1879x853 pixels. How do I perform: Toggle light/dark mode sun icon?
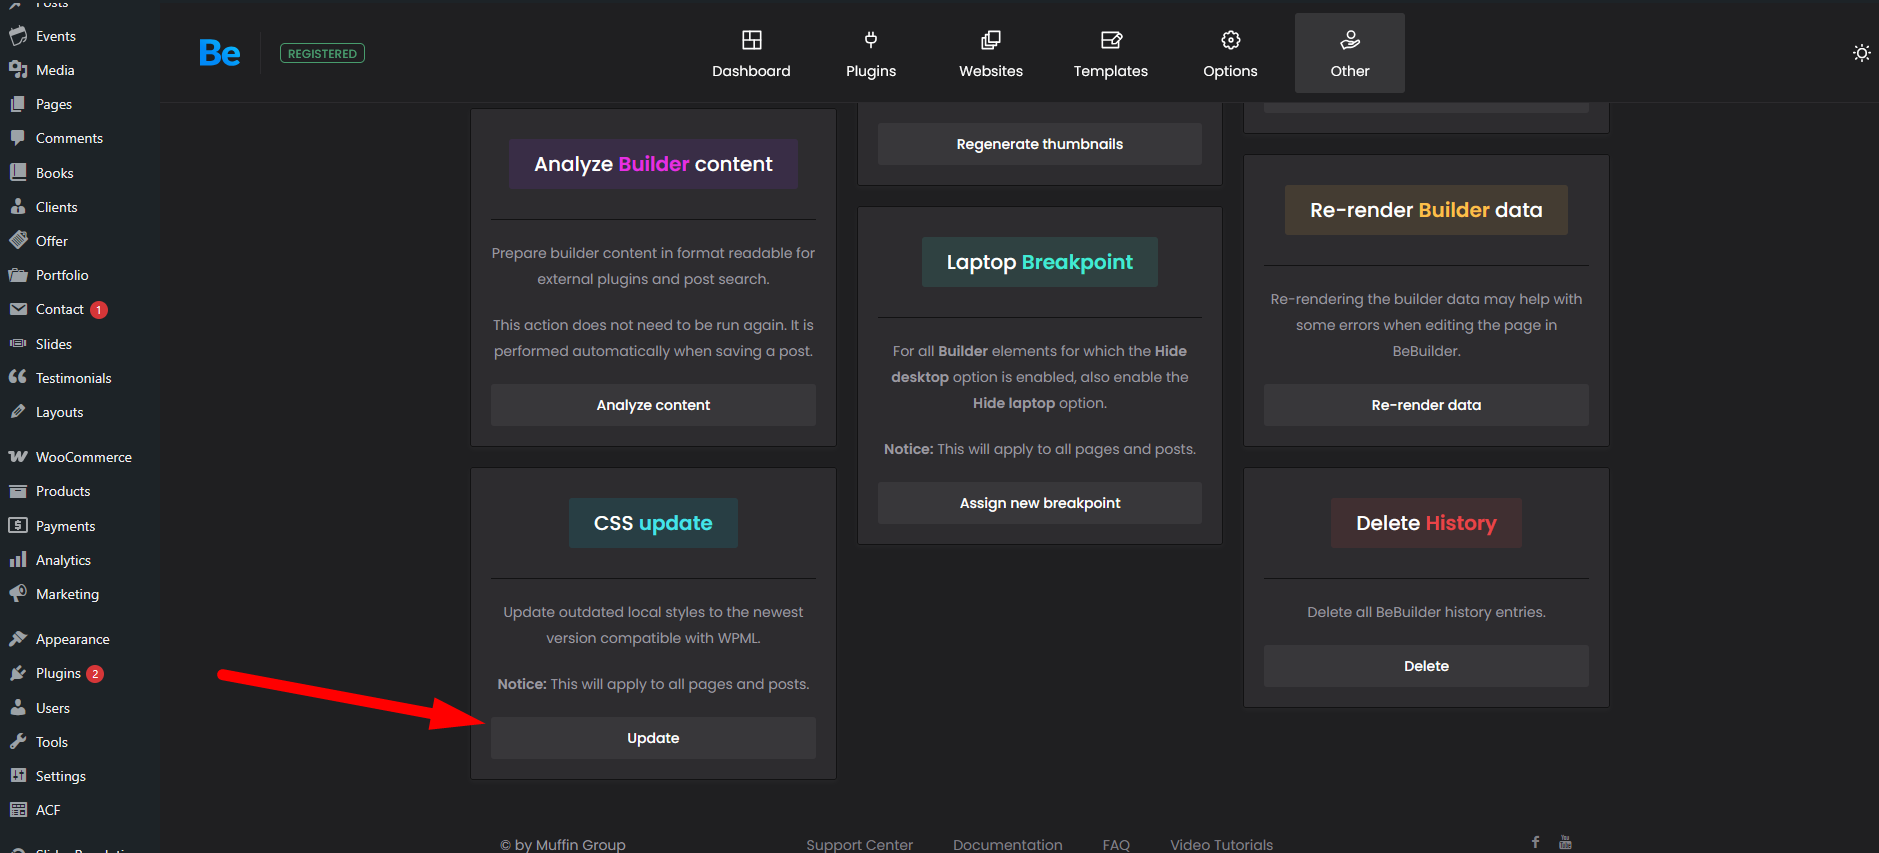1861,53
